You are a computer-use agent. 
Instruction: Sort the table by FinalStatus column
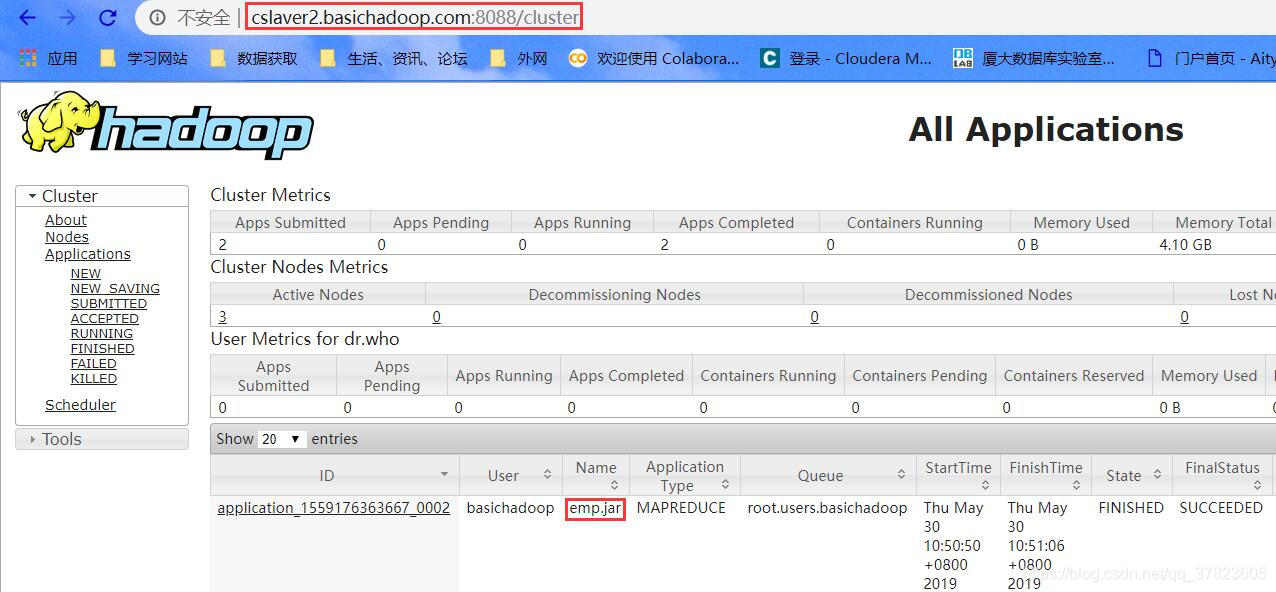[1224, 475]
